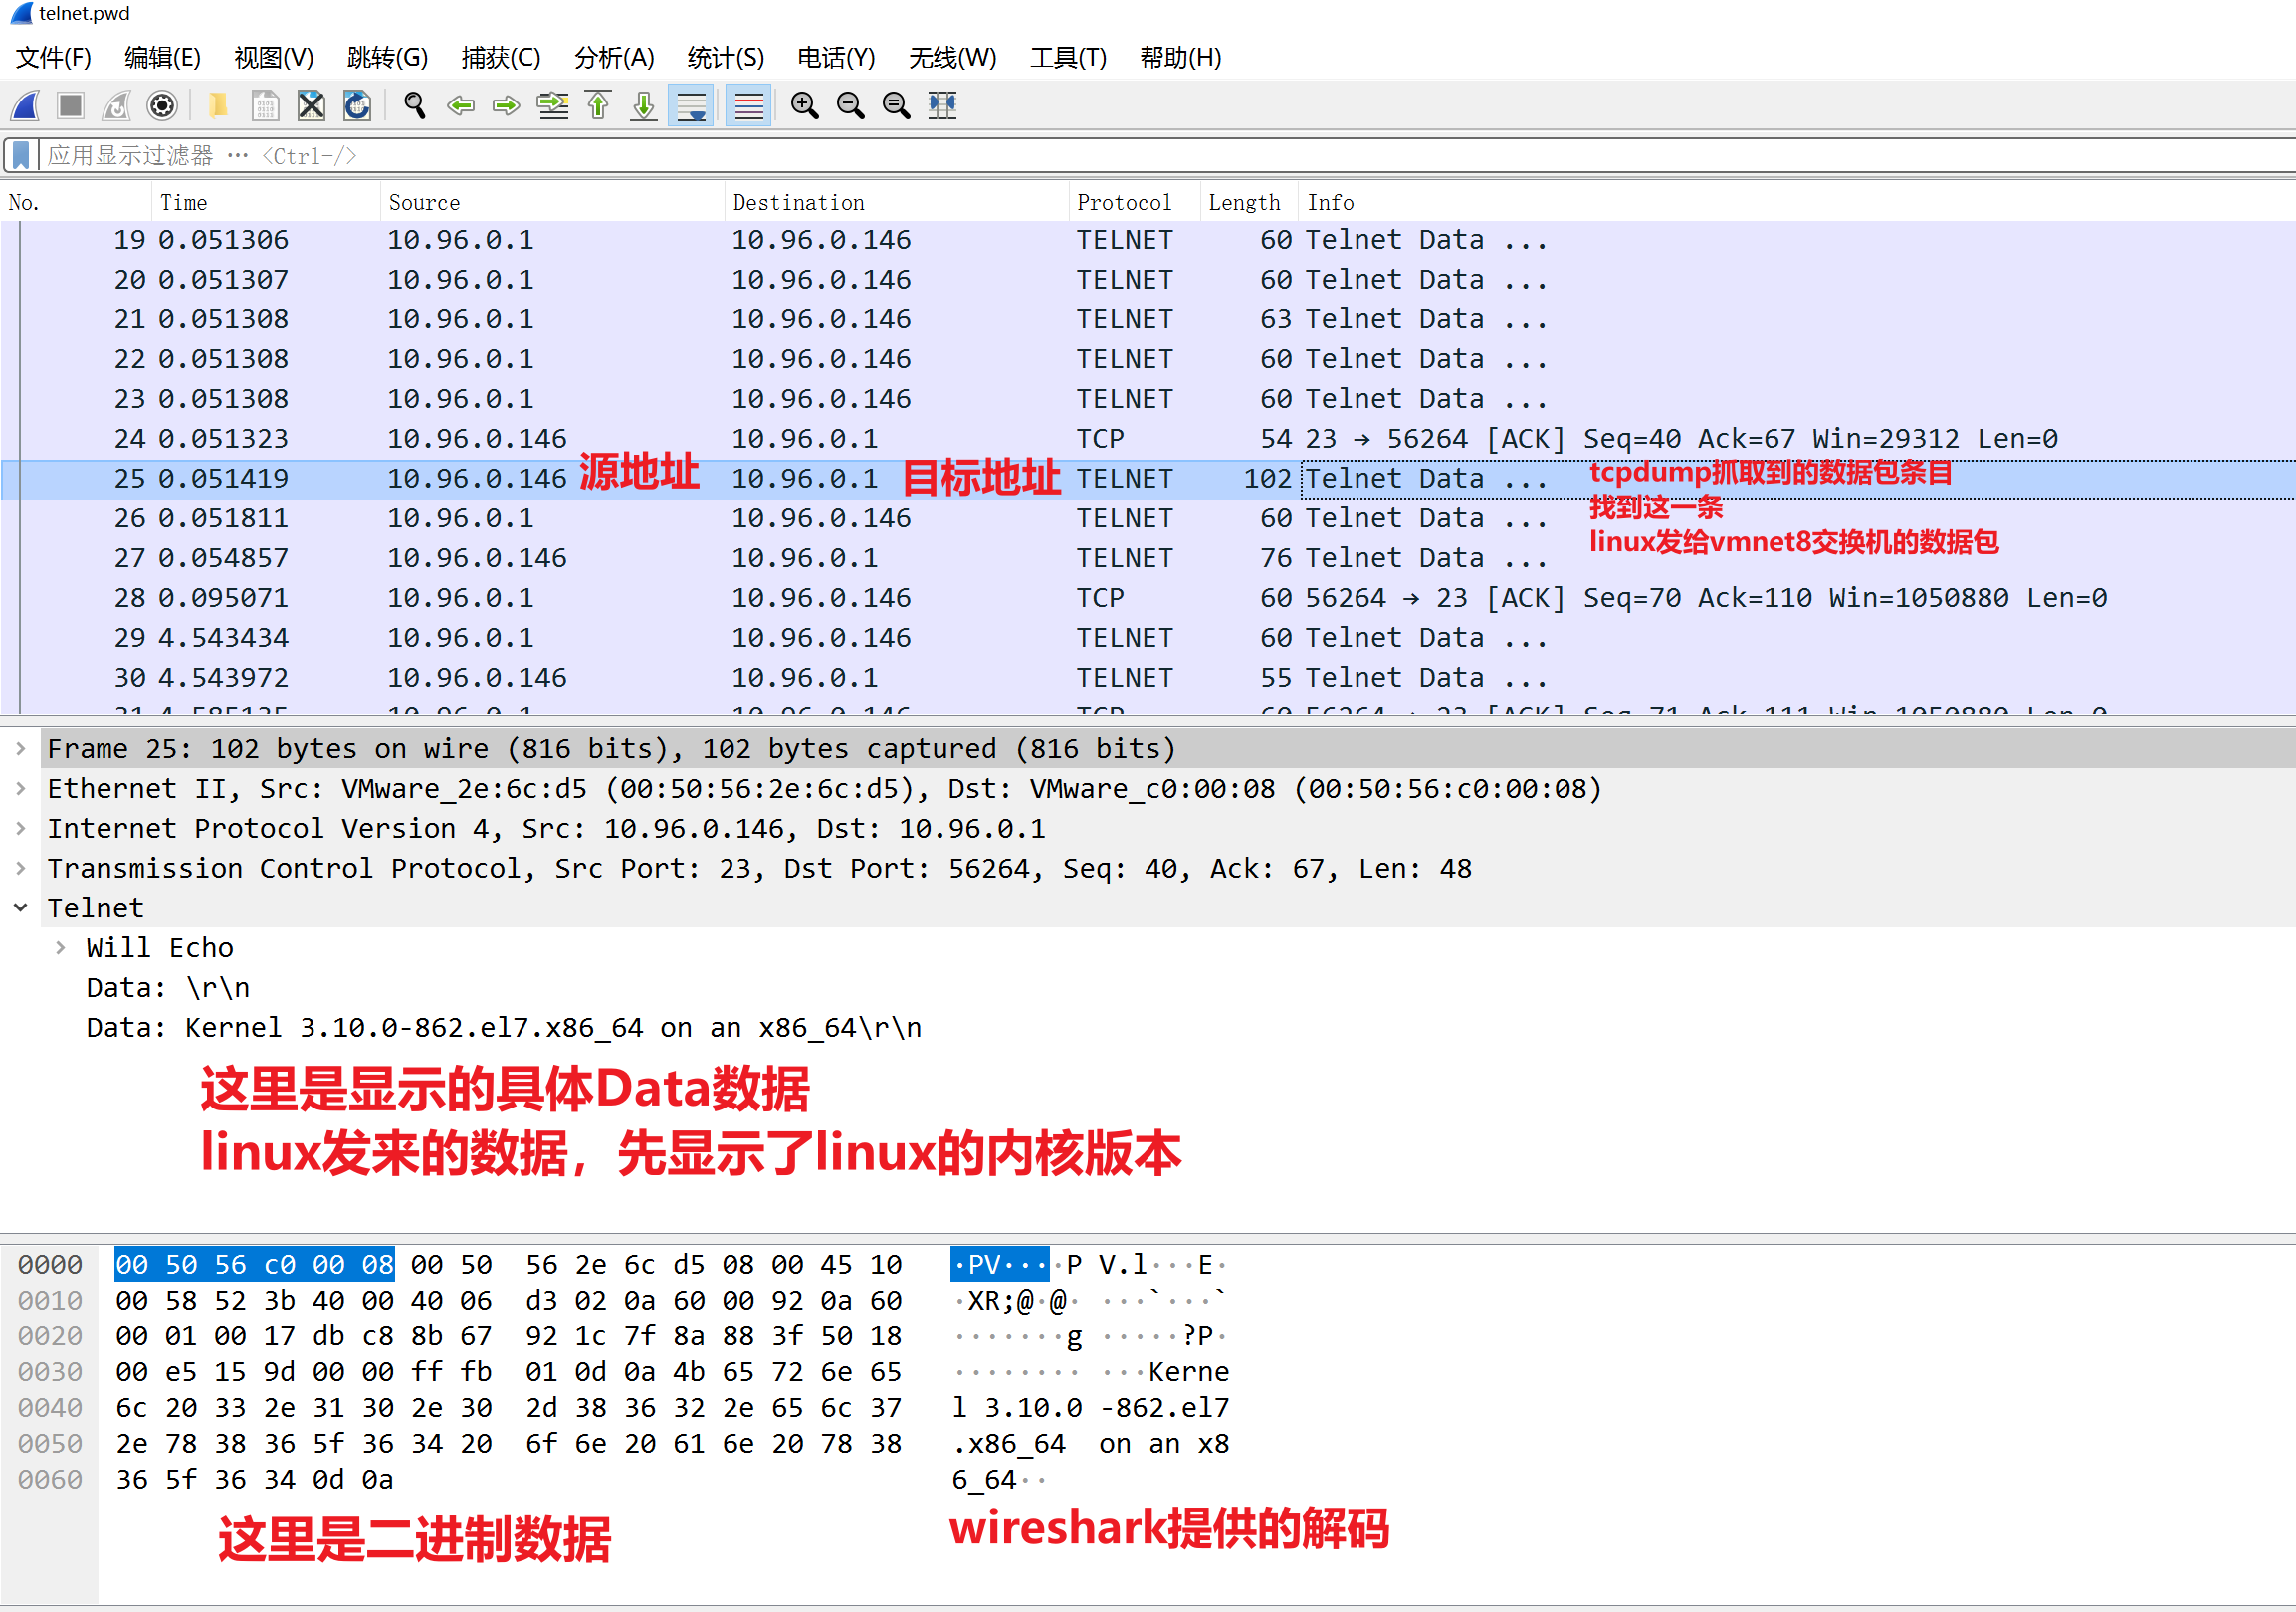The width and height of the screenshot is (2296, 1612).
Task: Sort packets by Protocol column header
Action: click(1123, 202)
